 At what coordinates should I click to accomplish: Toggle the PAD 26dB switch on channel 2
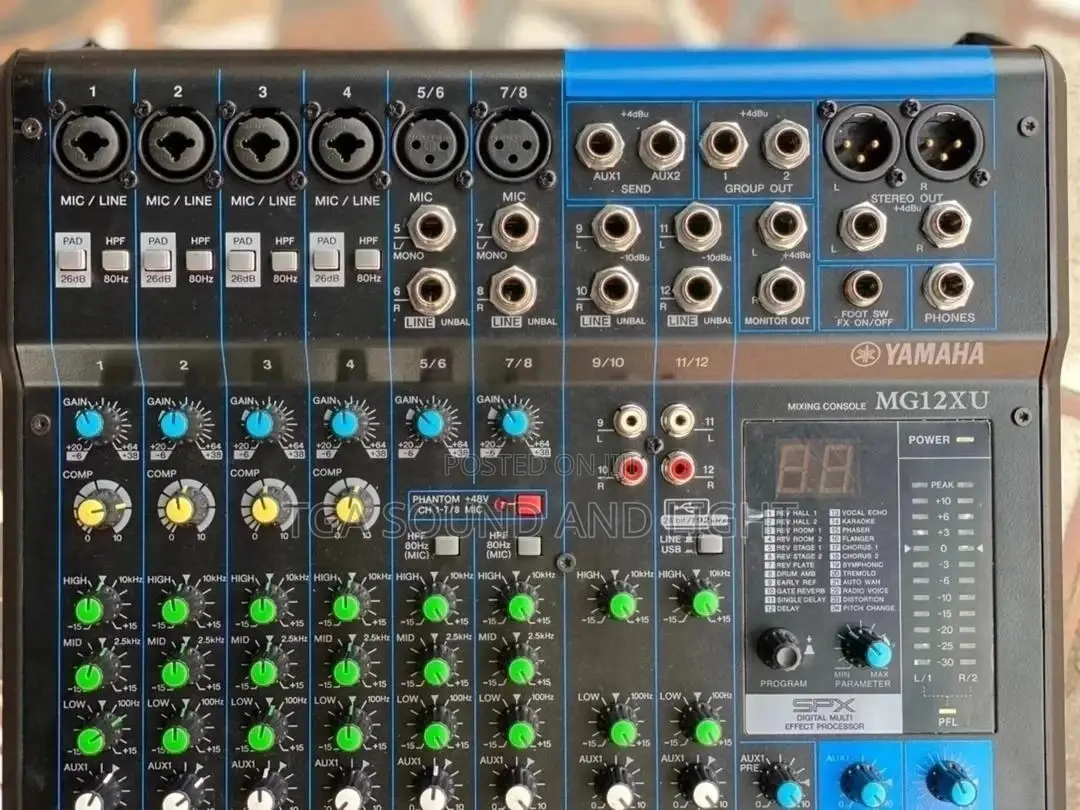pyautogui.click(x=157, y=260)
